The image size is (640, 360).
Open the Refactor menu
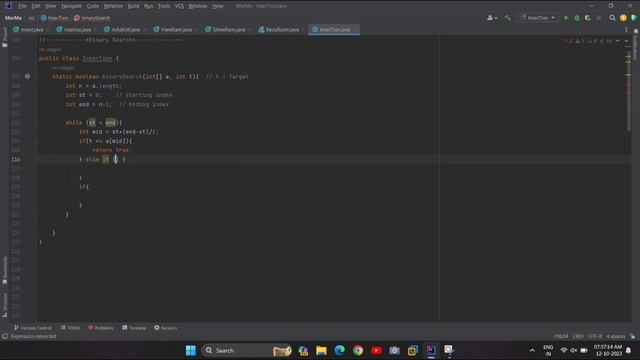113,6
